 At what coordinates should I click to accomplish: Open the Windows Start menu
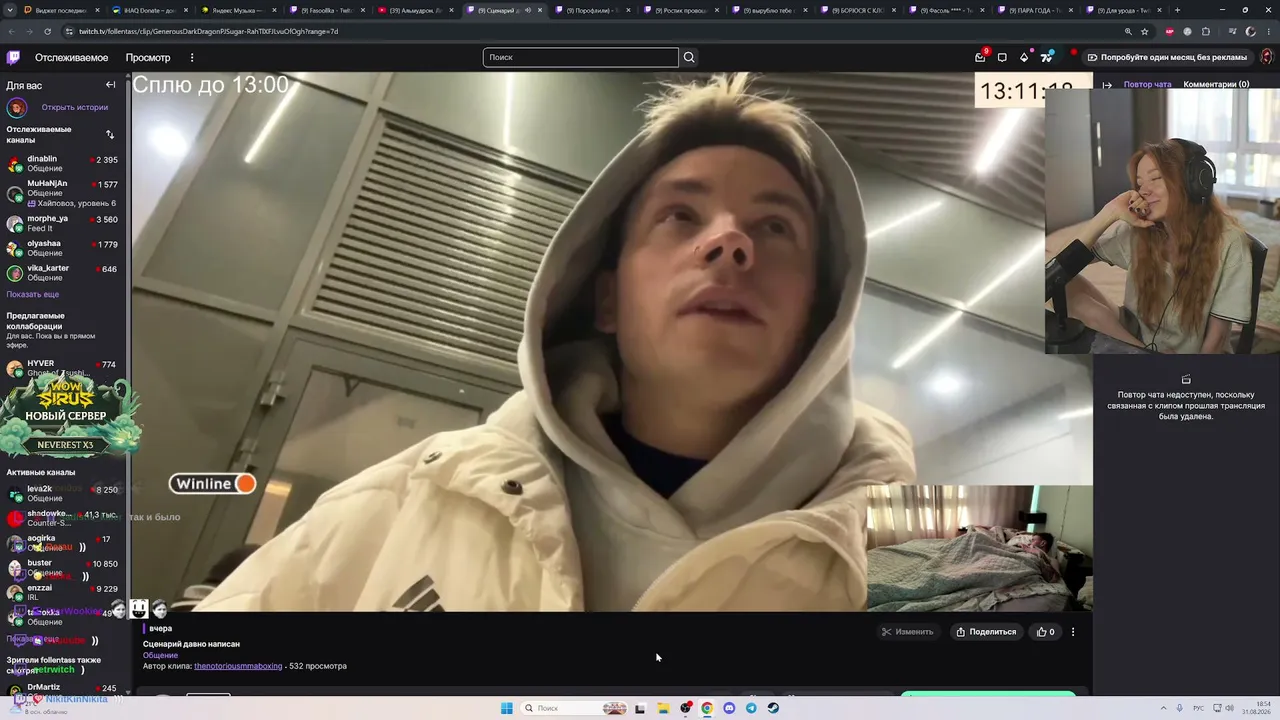507,708
